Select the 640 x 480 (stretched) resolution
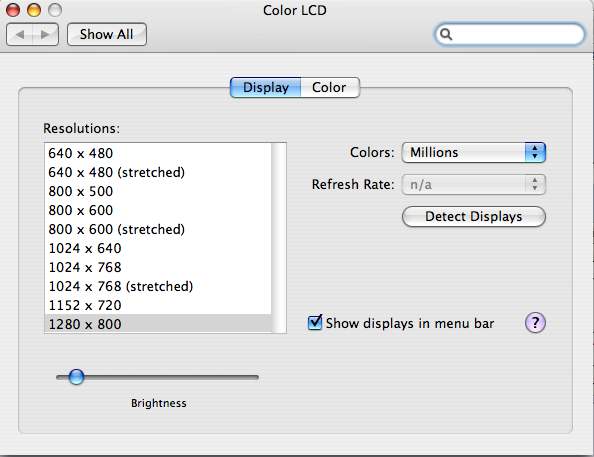 click(x=158, y=172)
